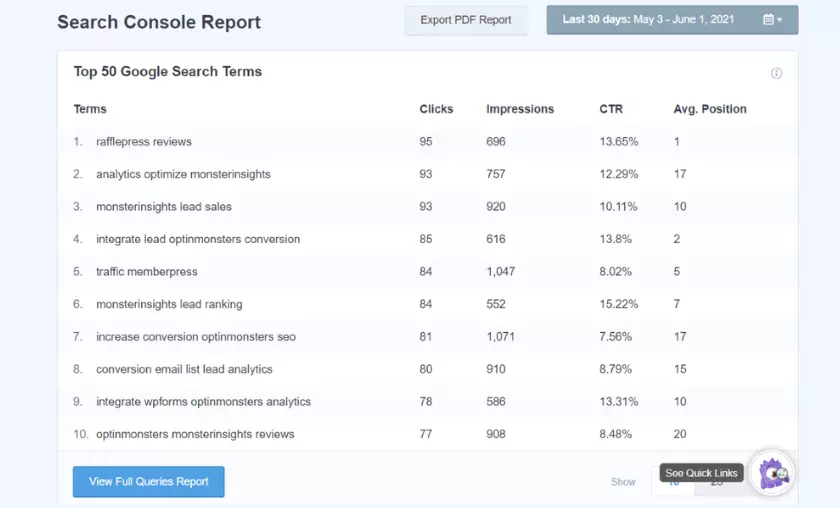The height and width of the screenshot is (508, 840).
Task: Select optinmonsters monsterinsights reviews term
Action: point(195,434)
